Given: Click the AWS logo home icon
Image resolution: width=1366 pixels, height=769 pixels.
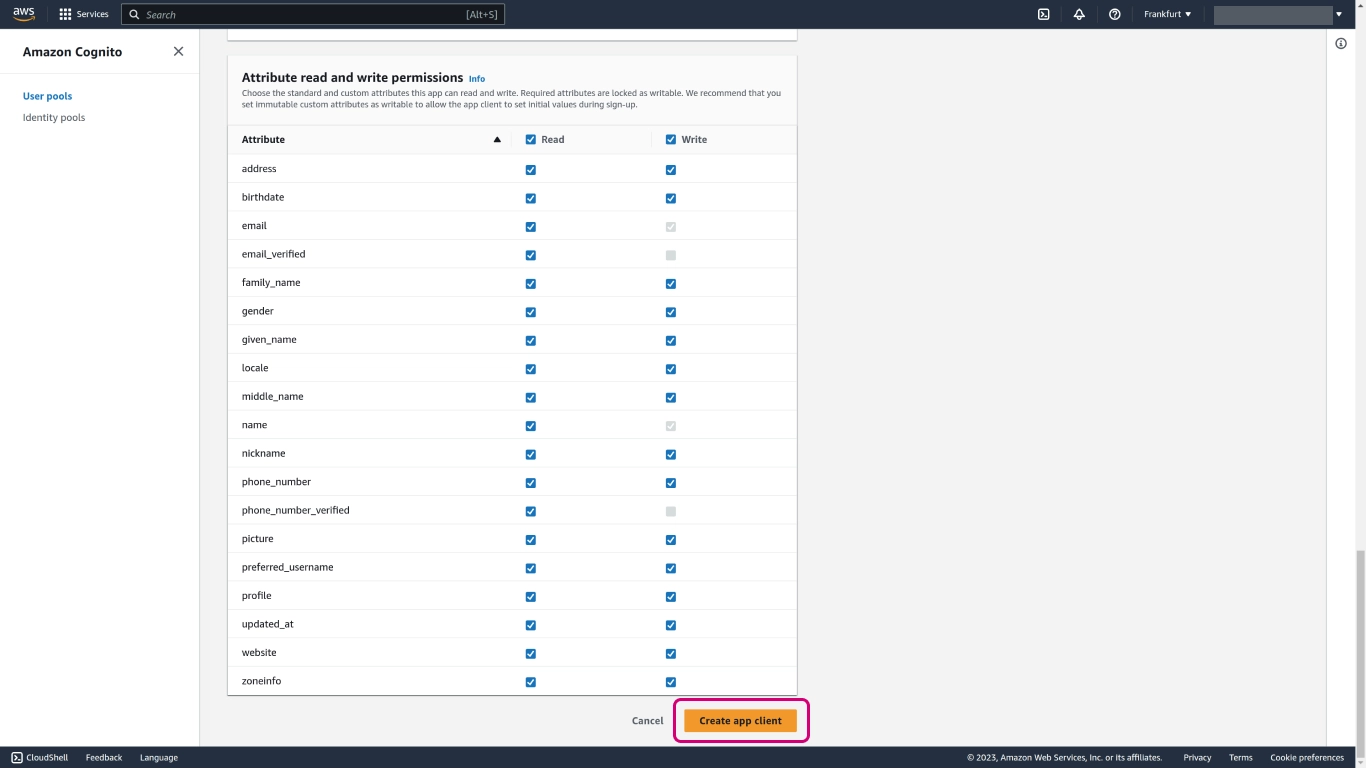Looking at the screenshot, I should pyautogui.click(x=23, y=14).
